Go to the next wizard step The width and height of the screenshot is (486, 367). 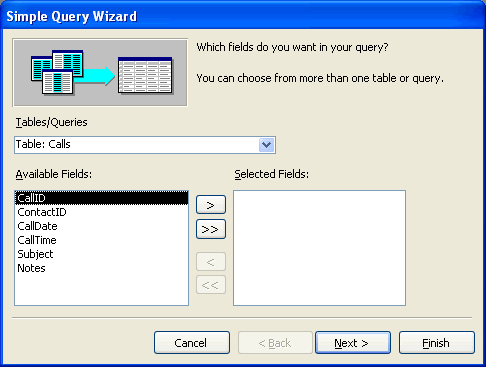[353, 343]
